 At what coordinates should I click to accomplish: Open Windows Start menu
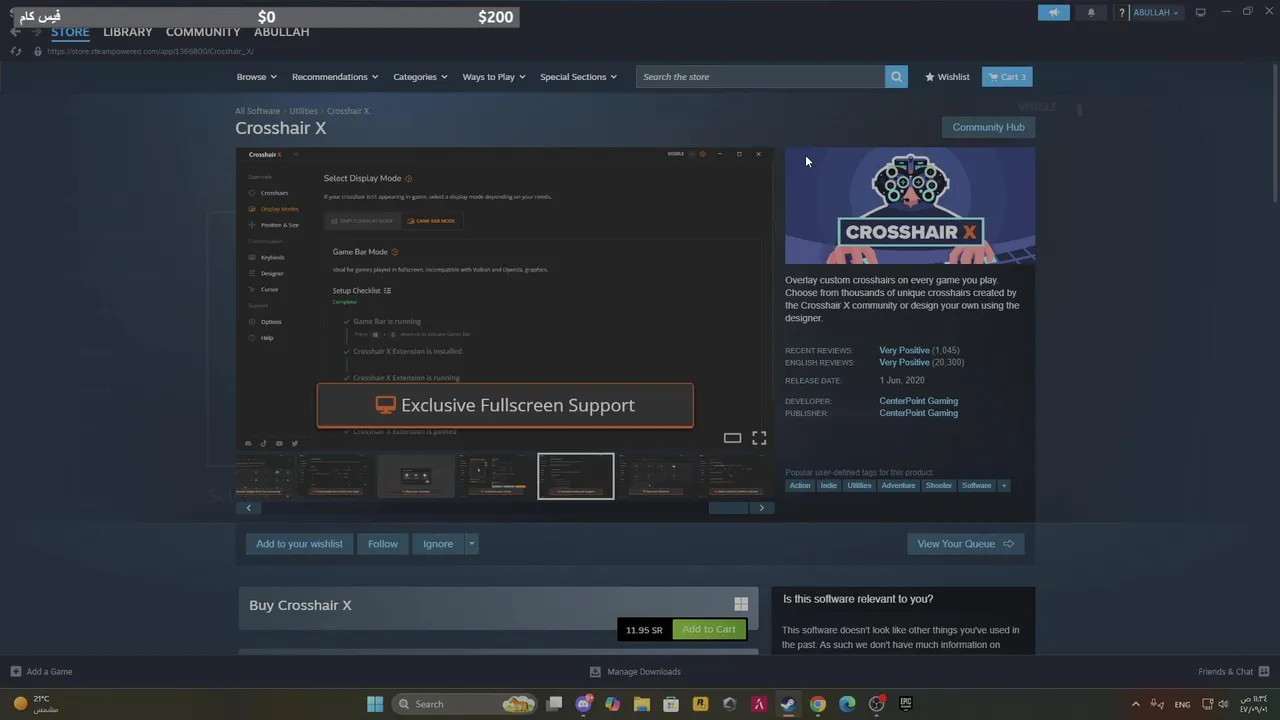click(375, 704)
